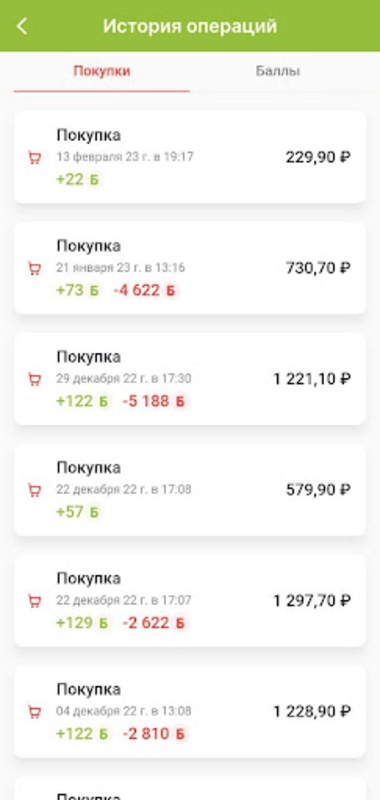Open the purchase for 1 228,90 ₽

[190, 711]
